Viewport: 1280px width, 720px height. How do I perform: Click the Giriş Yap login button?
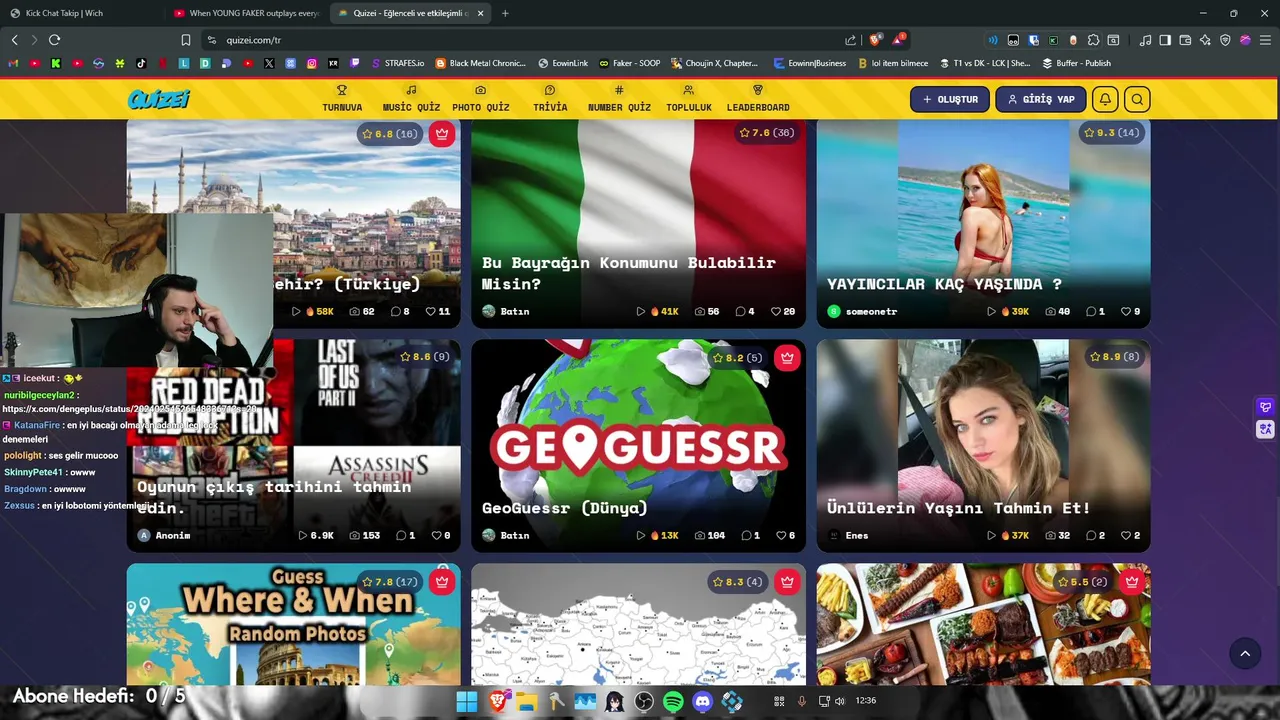coord(1040,99)
